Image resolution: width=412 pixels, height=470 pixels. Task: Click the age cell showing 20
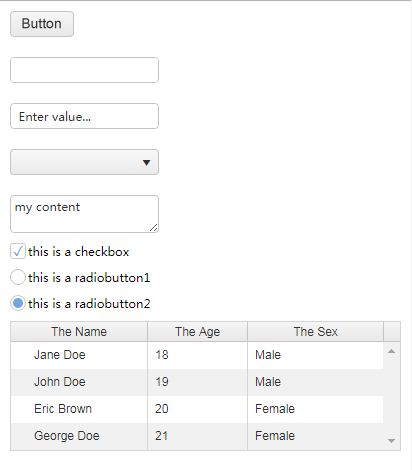coord(198,409)
